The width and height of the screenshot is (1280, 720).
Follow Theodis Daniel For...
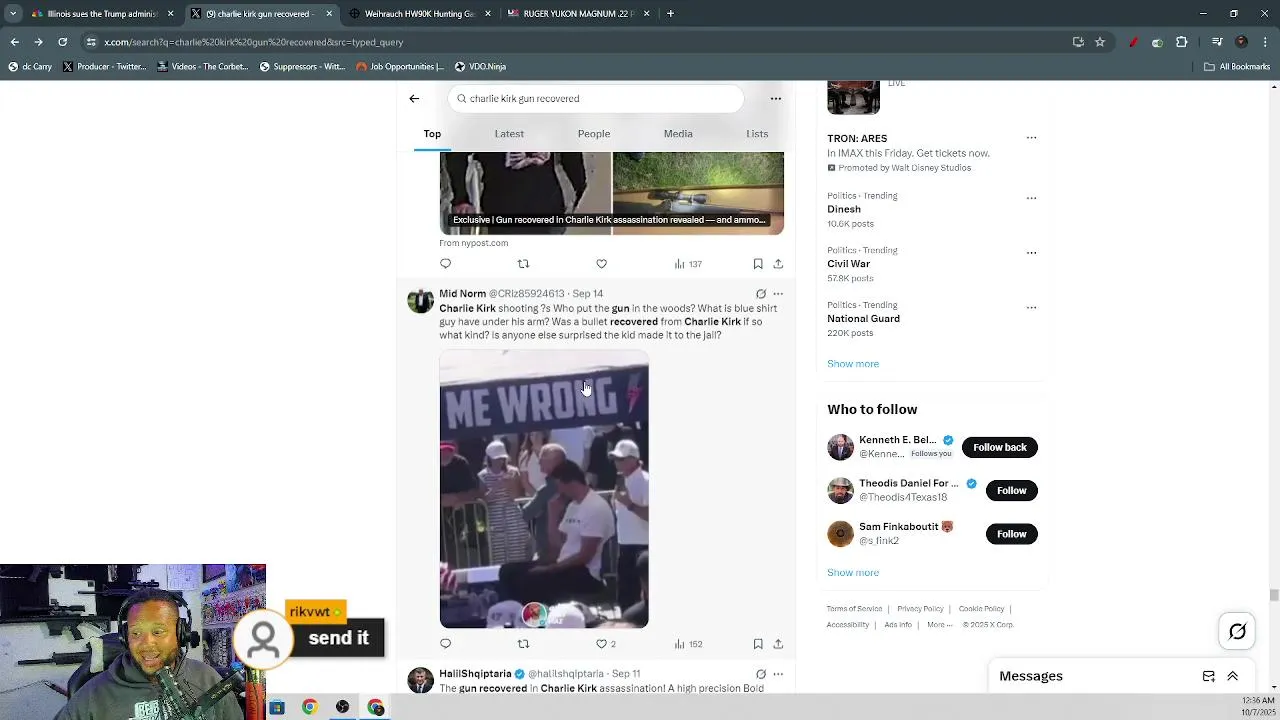click(x=1011, y=490)
